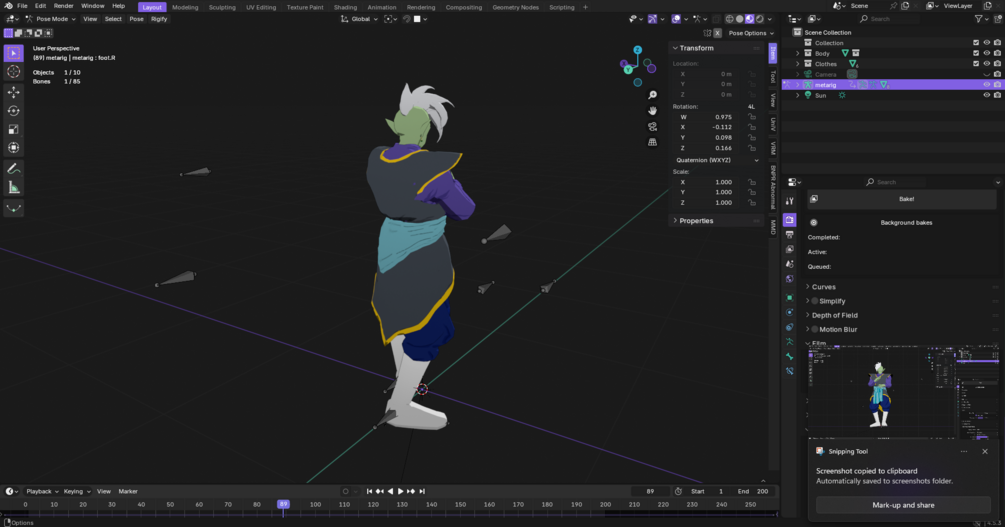Screen dimensions: 1005x527
Task: Select the Annotate tool
Action: [x=13, y=169]
